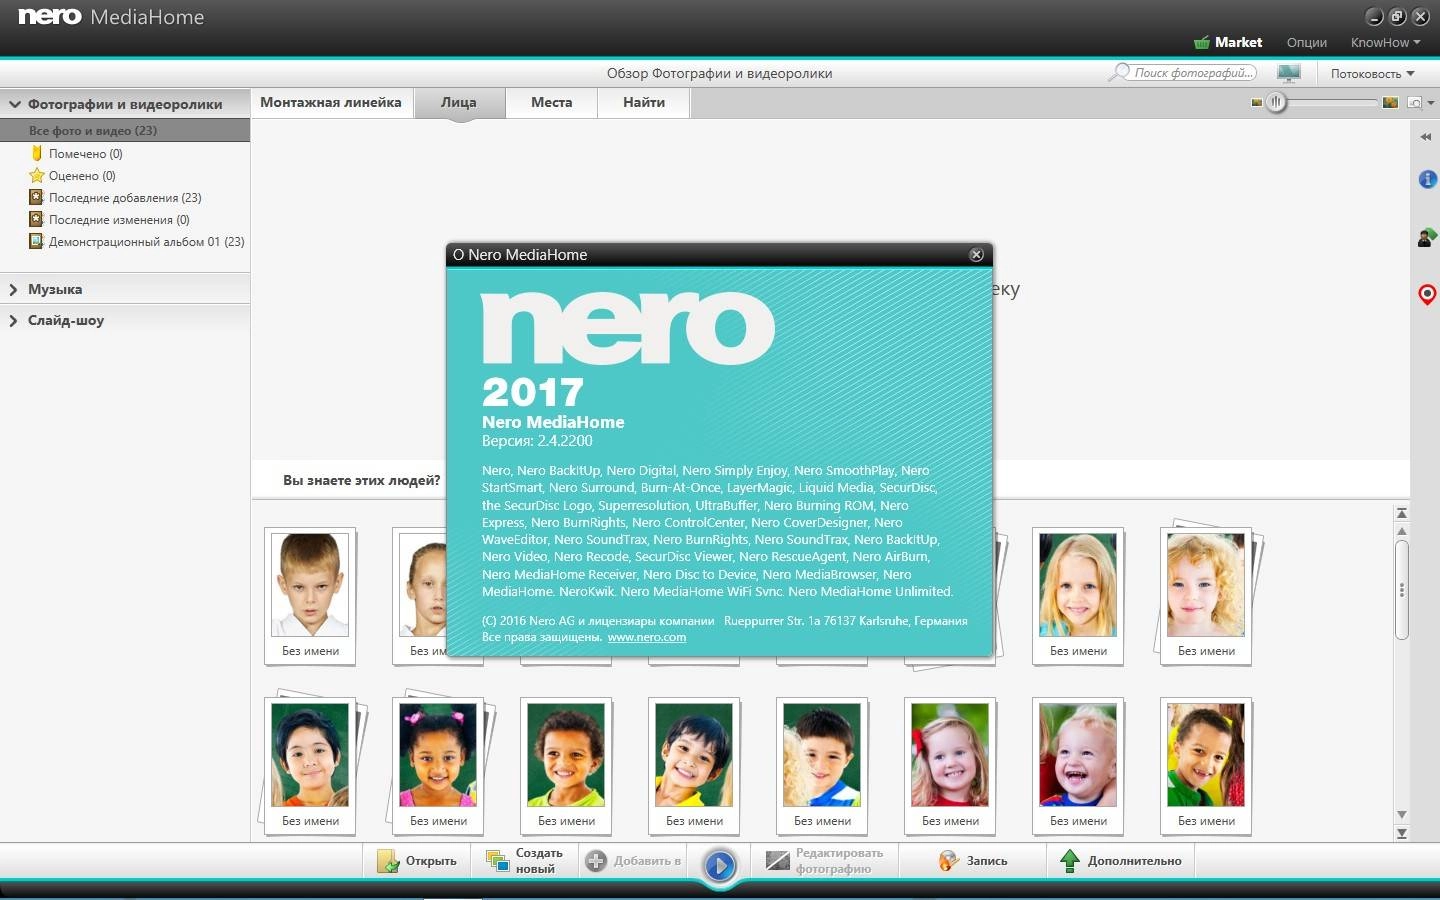Click the scroll to bottom arrow
This screenshot has height=900, width=1440.
click(1402, 833)
